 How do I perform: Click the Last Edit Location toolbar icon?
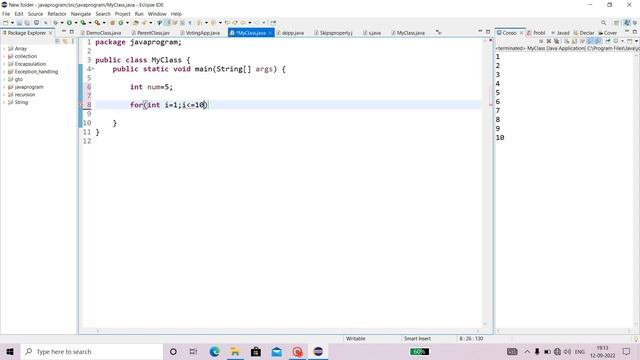coord(227,23)
